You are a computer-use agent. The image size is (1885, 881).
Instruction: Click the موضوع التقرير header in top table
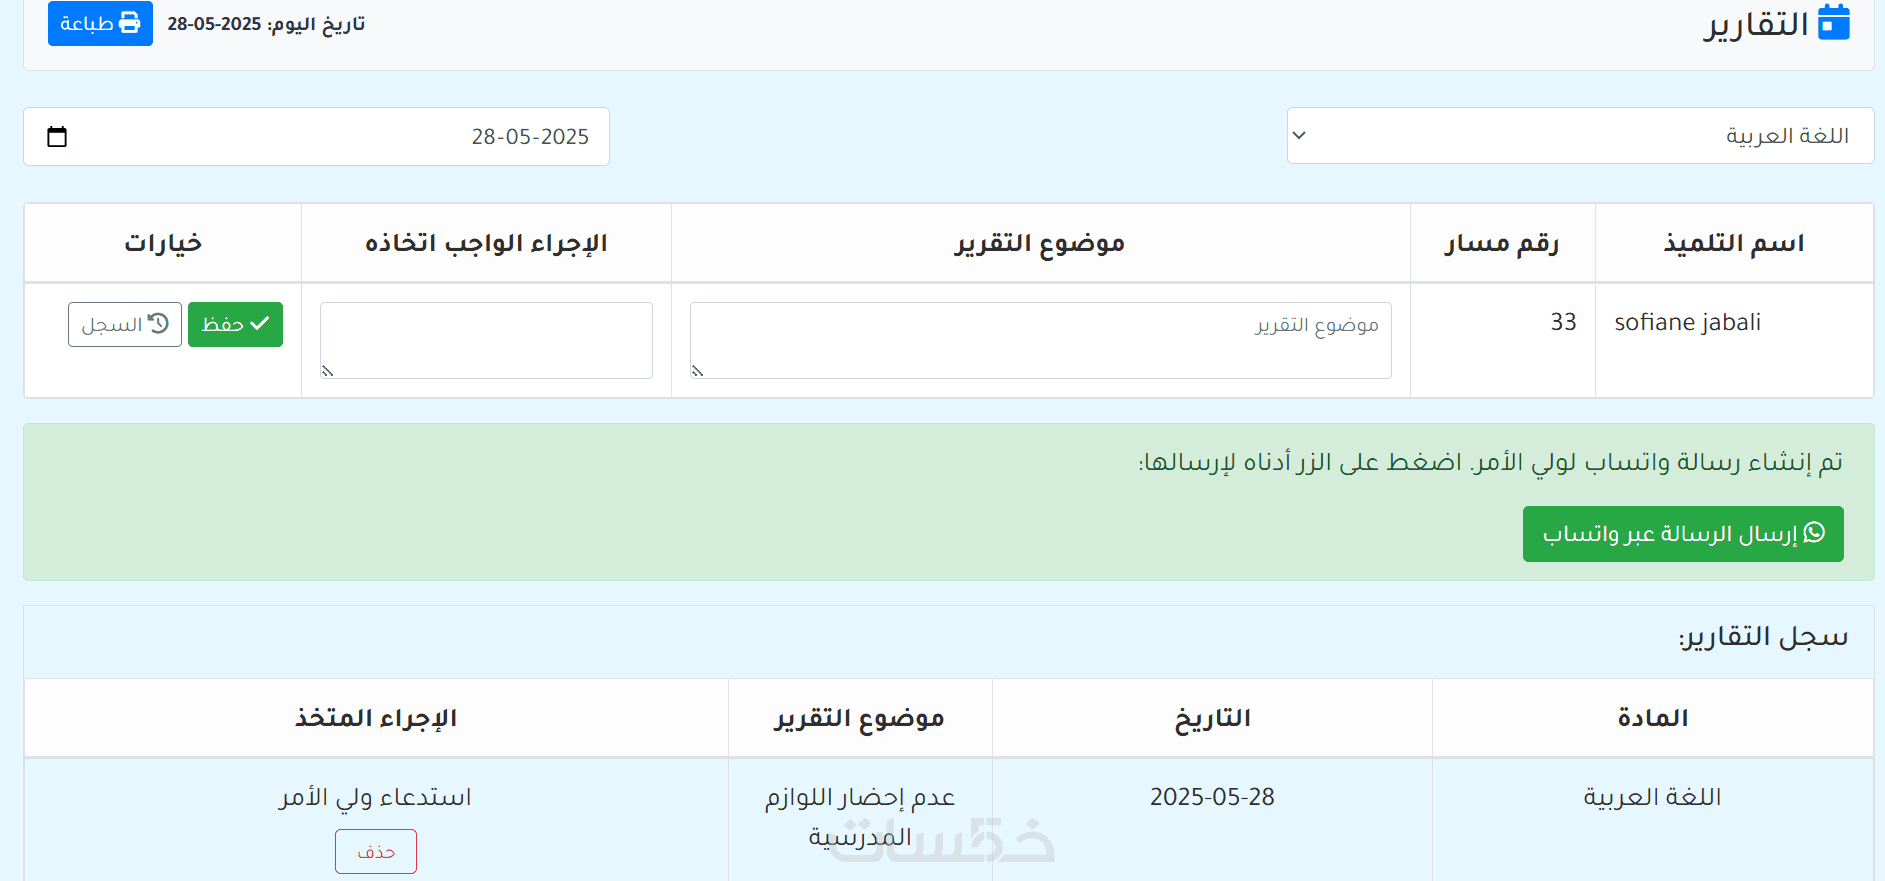pos(1040,243)
